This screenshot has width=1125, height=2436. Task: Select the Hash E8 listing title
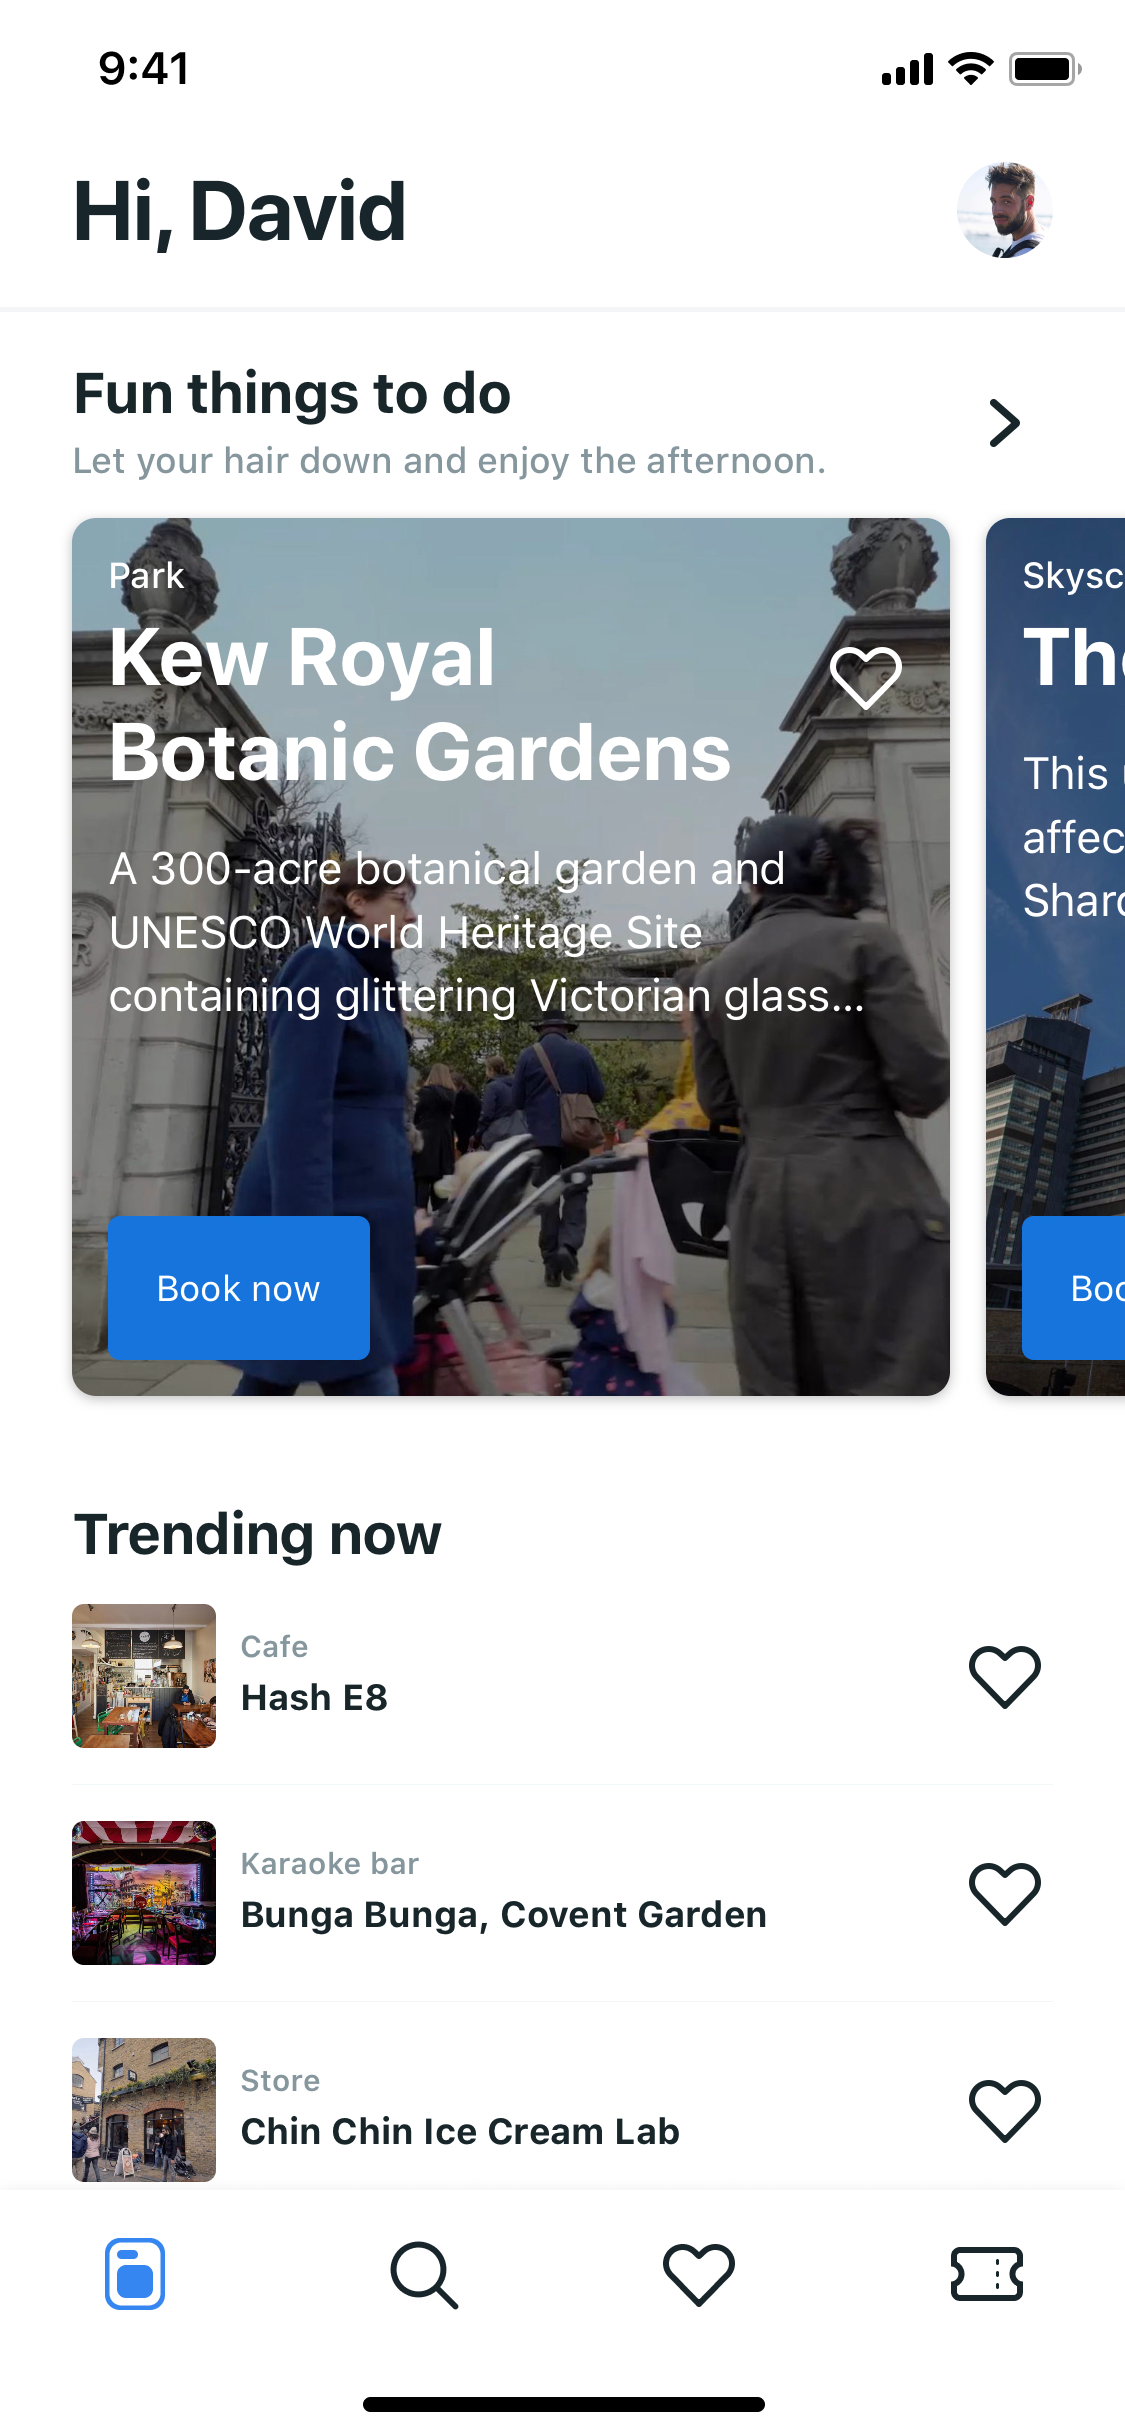[x=314, y=1698]
